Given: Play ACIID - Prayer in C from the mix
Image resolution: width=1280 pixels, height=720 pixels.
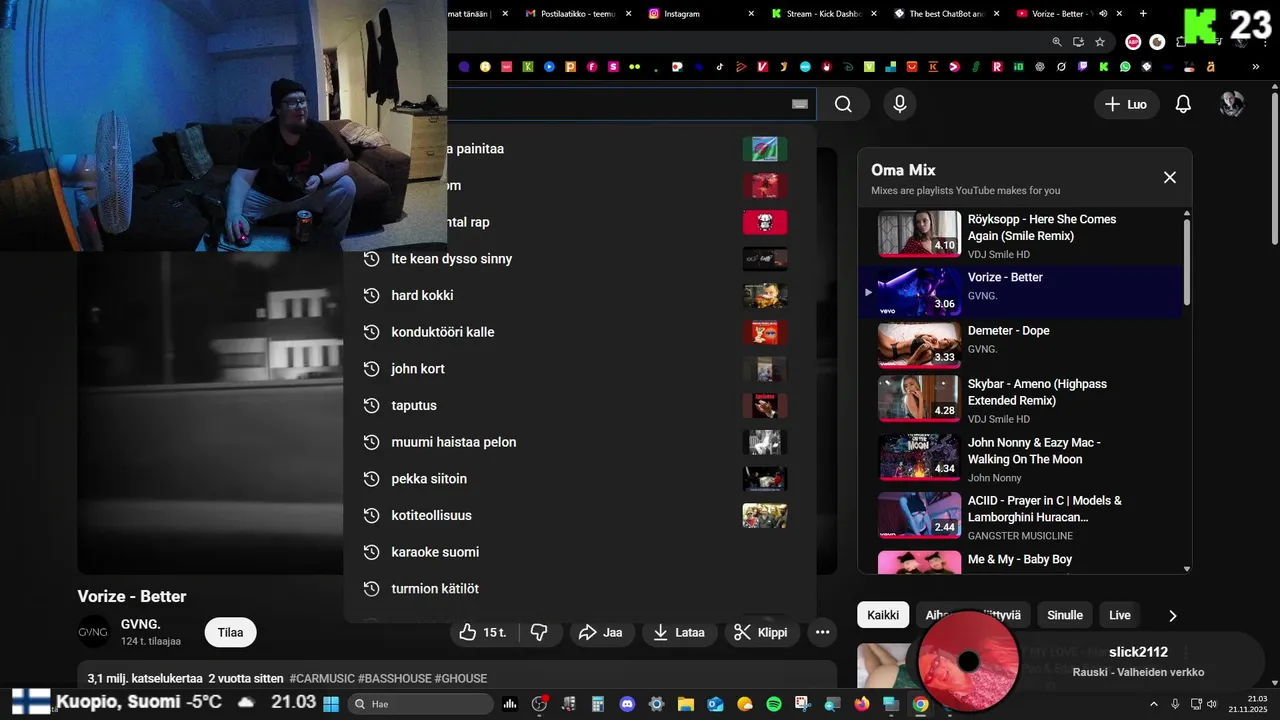Looking at the screenshot, I should [1020, 516].
